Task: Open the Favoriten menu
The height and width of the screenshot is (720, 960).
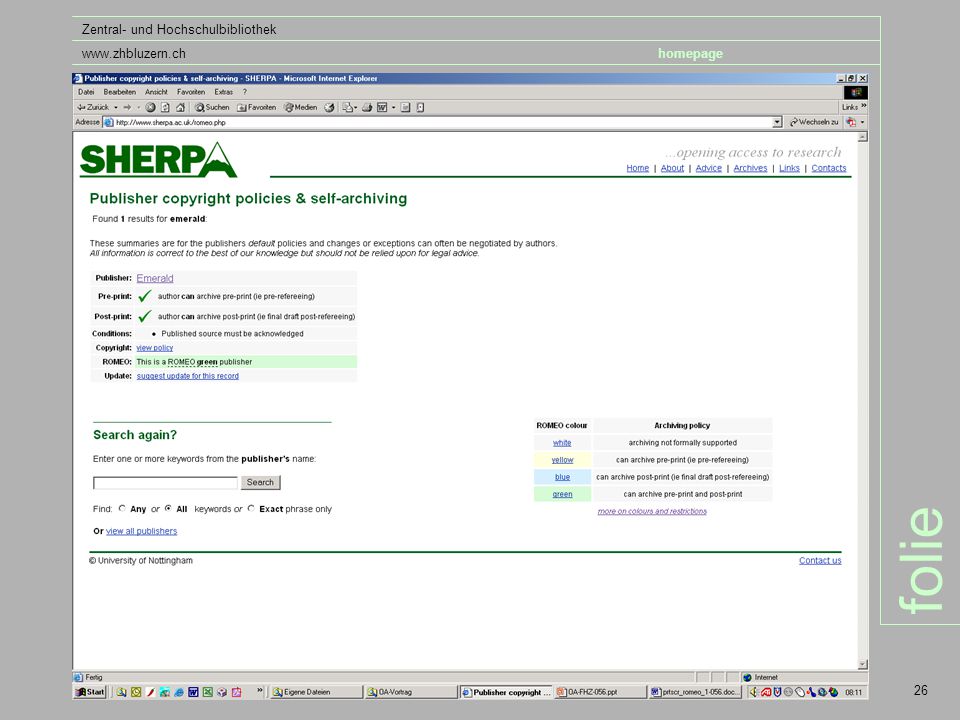Action: 191,92
